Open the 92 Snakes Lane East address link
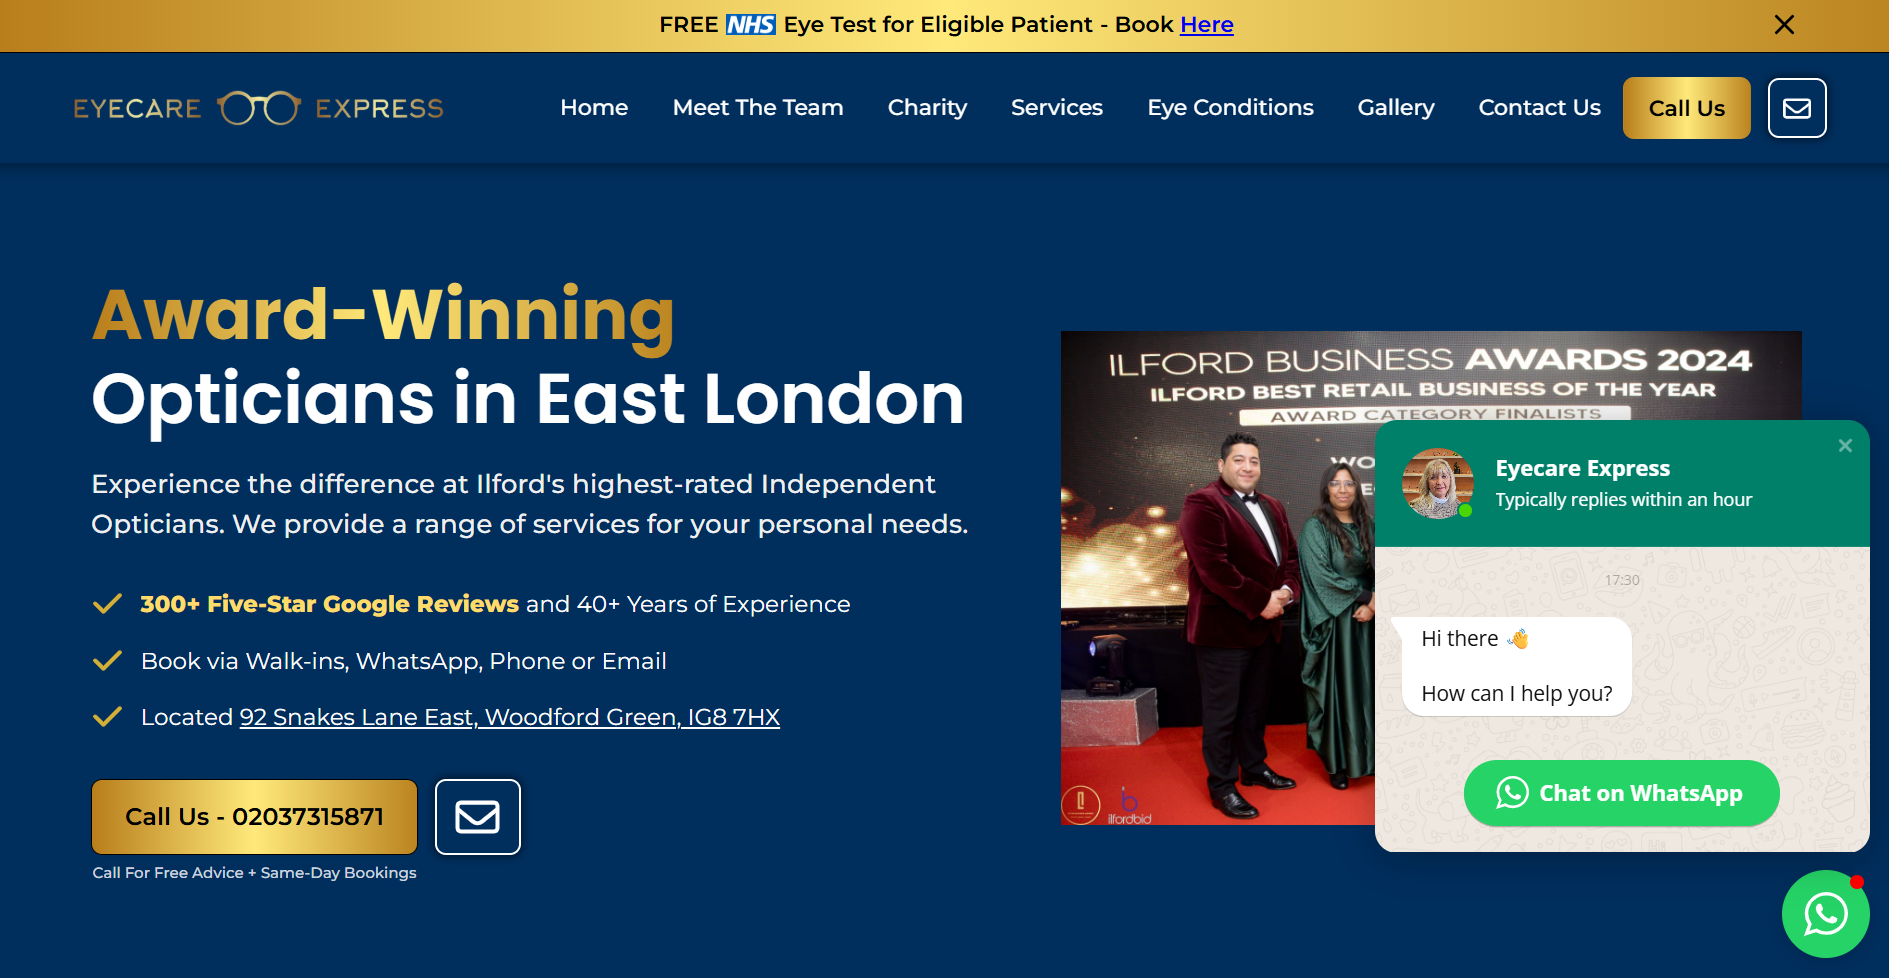This screenshot has height=978, width=1889. [x=509, y=717]
